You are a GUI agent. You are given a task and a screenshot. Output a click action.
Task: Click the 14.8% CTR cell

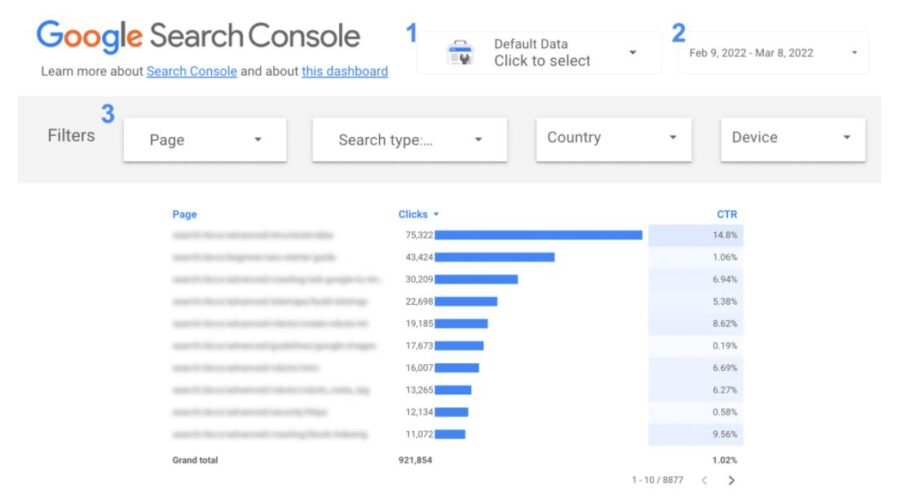tap(696, 235)
